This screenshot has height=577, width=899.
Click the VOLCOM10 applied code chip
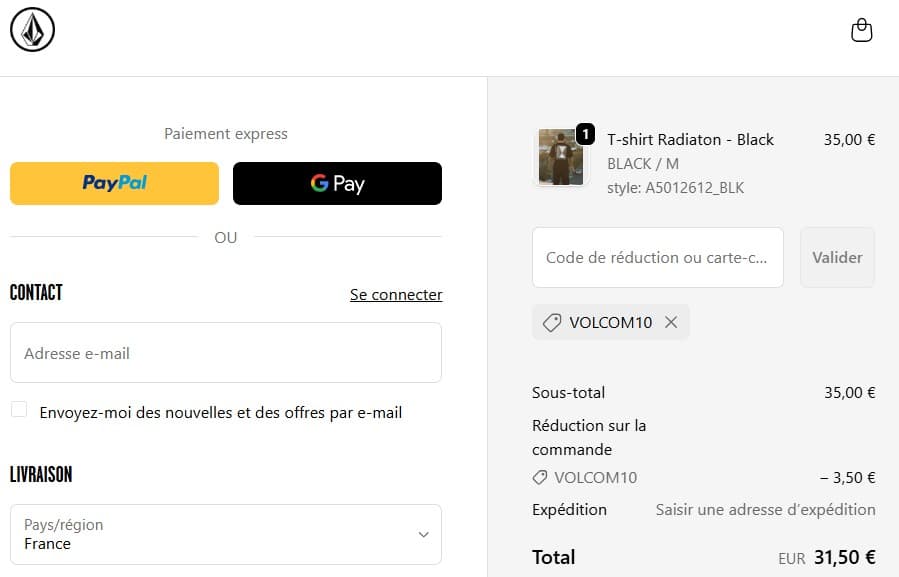pos(608,322)
